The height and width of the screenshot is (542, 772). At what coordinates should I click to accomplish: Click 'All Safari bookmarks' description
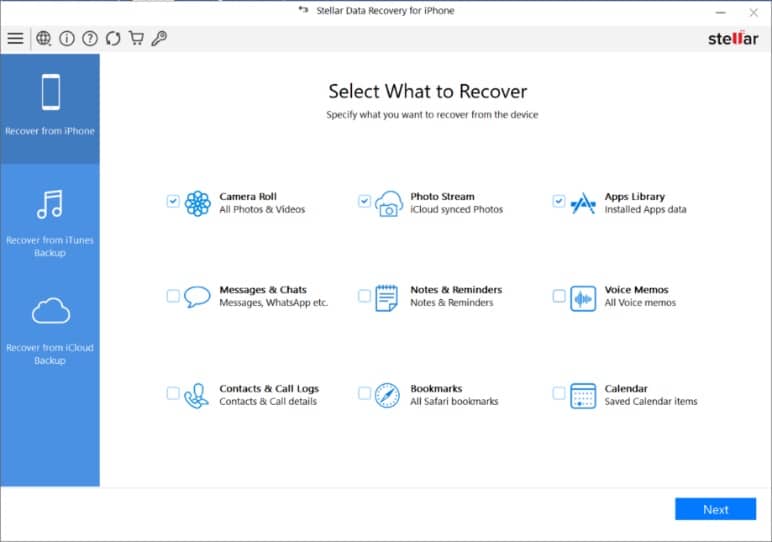[x=454, y=402]
